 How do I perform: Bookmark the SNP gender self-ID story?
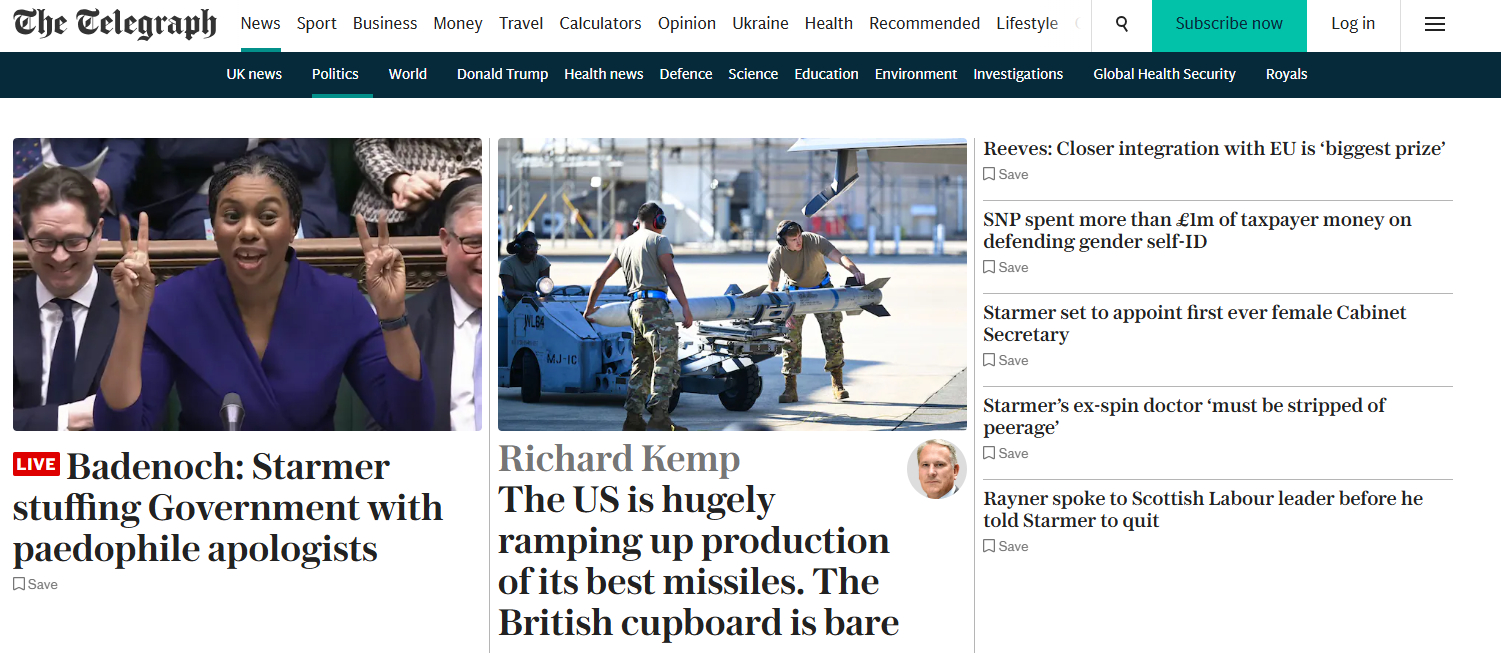pos(1006,267)
